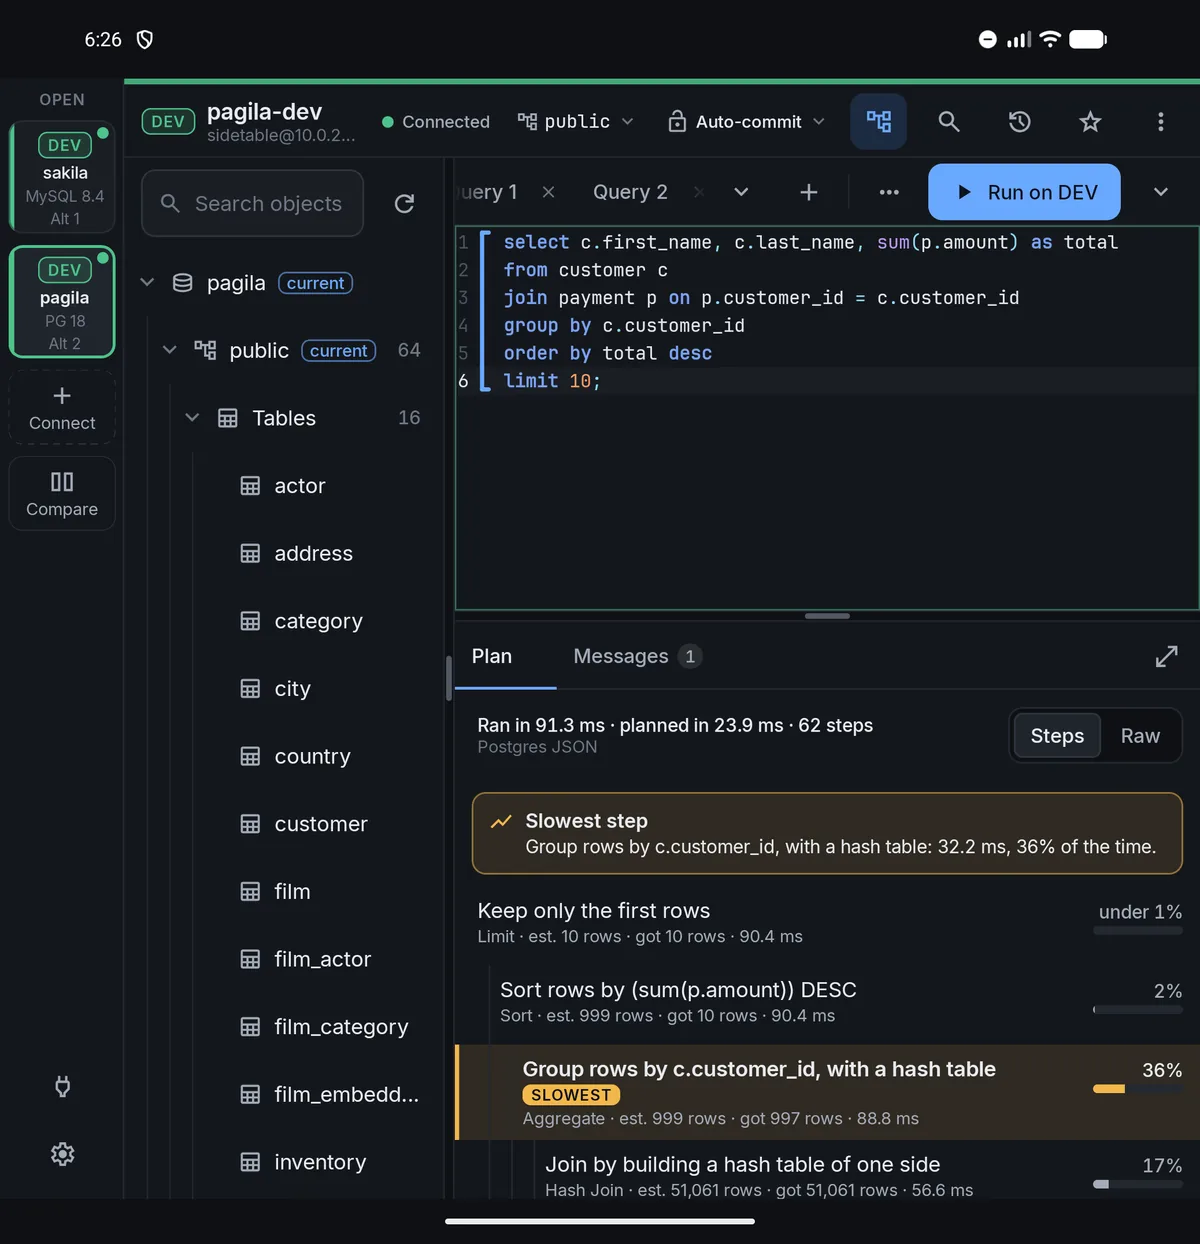Select the pagila PG 18 connection
This screenshot has height=1244, width=1200.
[63, 302]
